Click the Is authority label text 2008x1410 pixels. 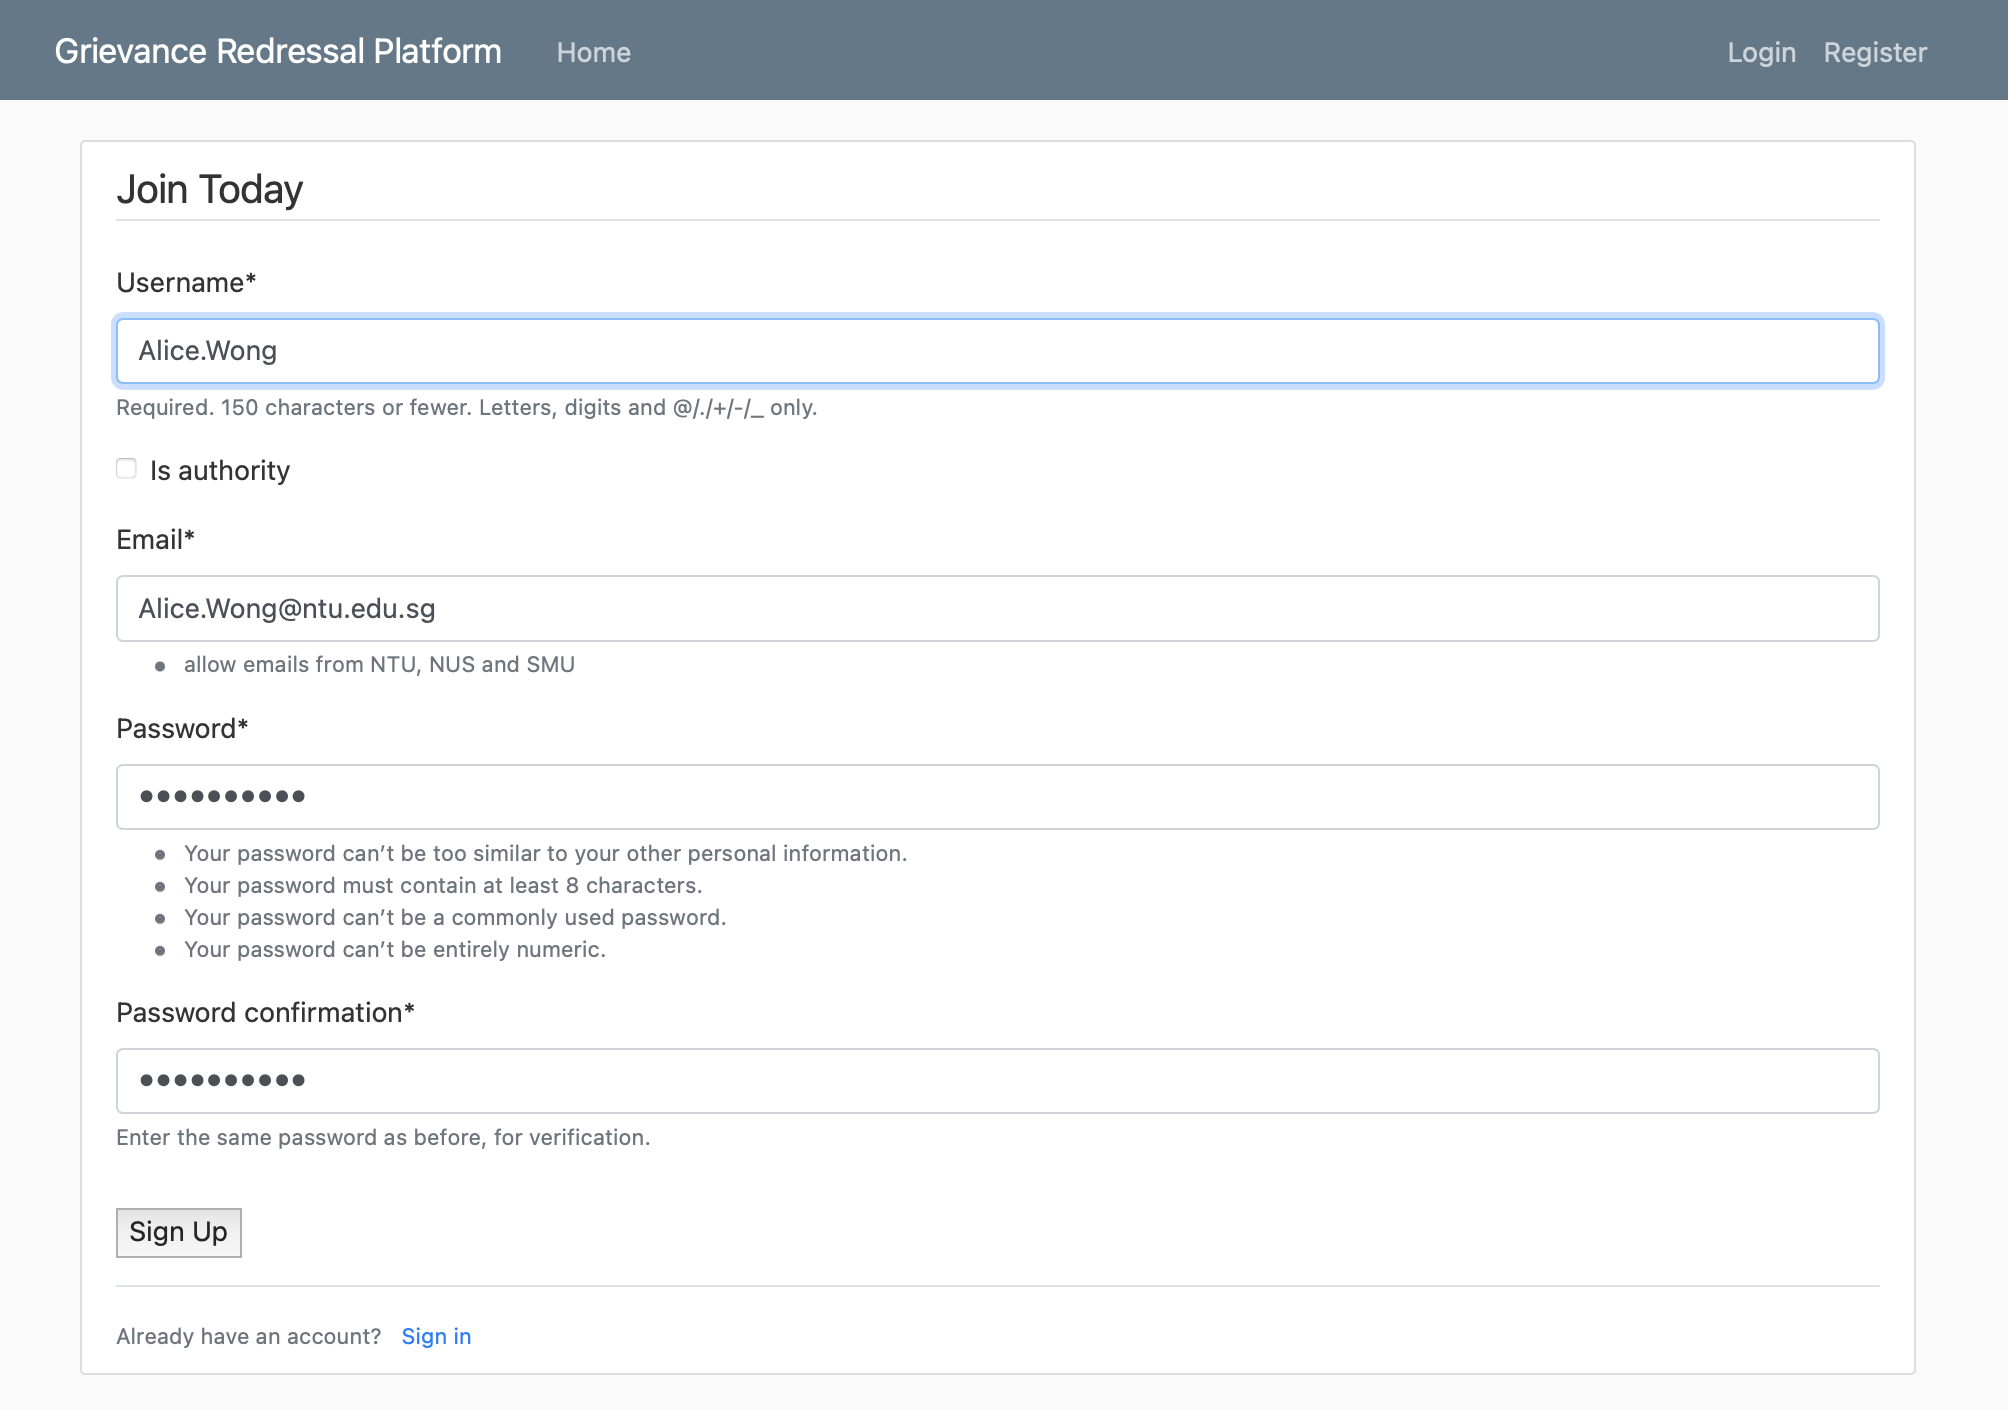click(x=220, y=471)
